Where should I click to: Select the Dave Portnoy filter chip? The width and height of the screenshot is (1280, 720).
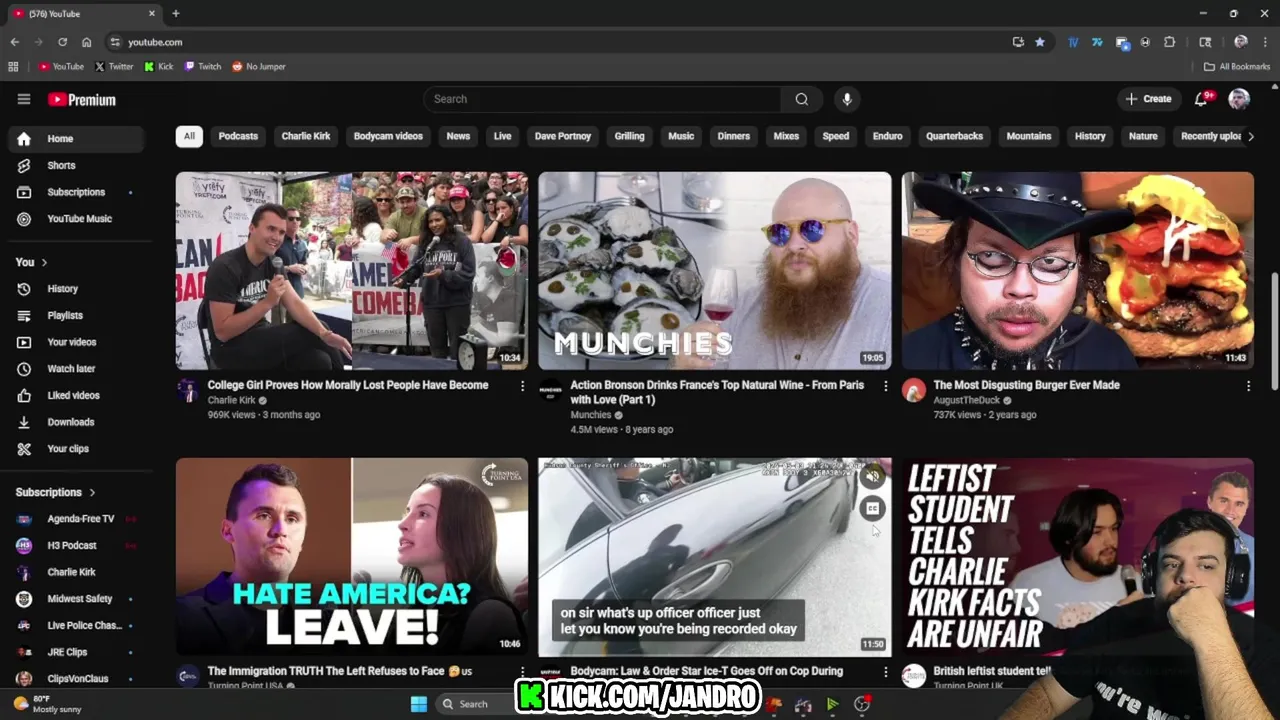click(x=563, y=136)
